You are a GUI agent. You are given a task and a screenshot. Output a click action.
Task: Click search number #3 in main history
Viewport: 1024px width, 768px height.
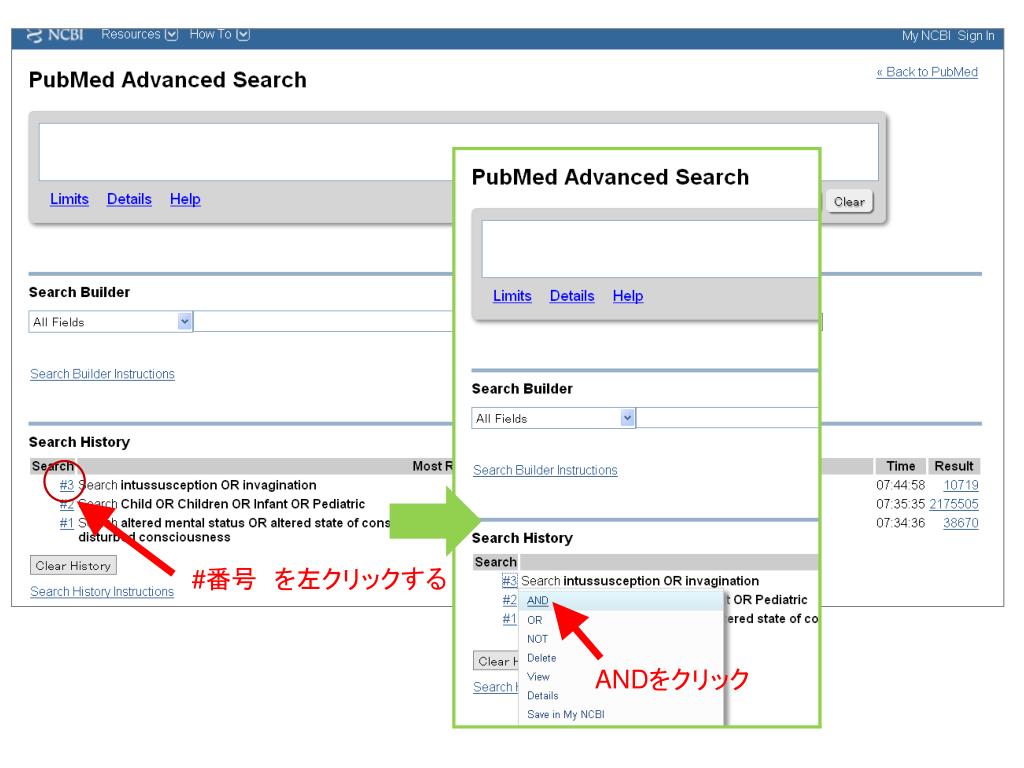[x=67, y=485]
